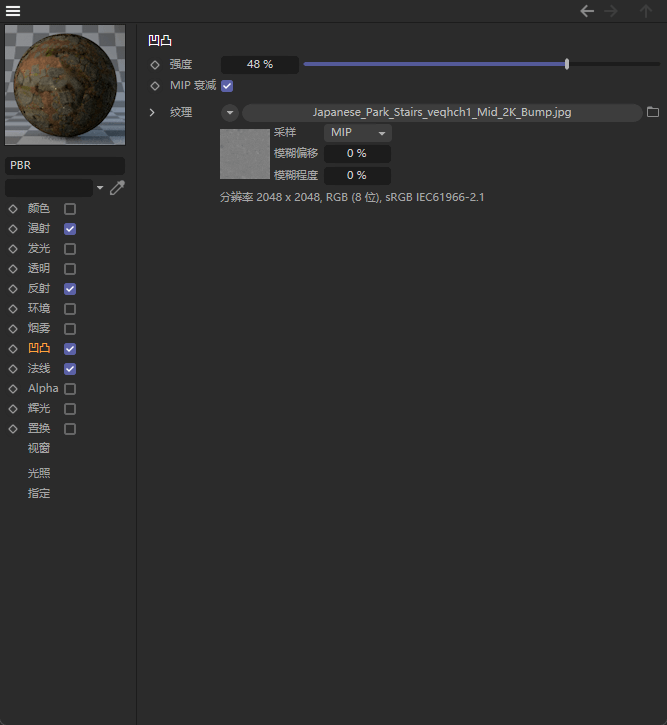Uncheck the 凹凸 channel checkbox
Viewport: 667px width, 725px height.
point(70,349)
